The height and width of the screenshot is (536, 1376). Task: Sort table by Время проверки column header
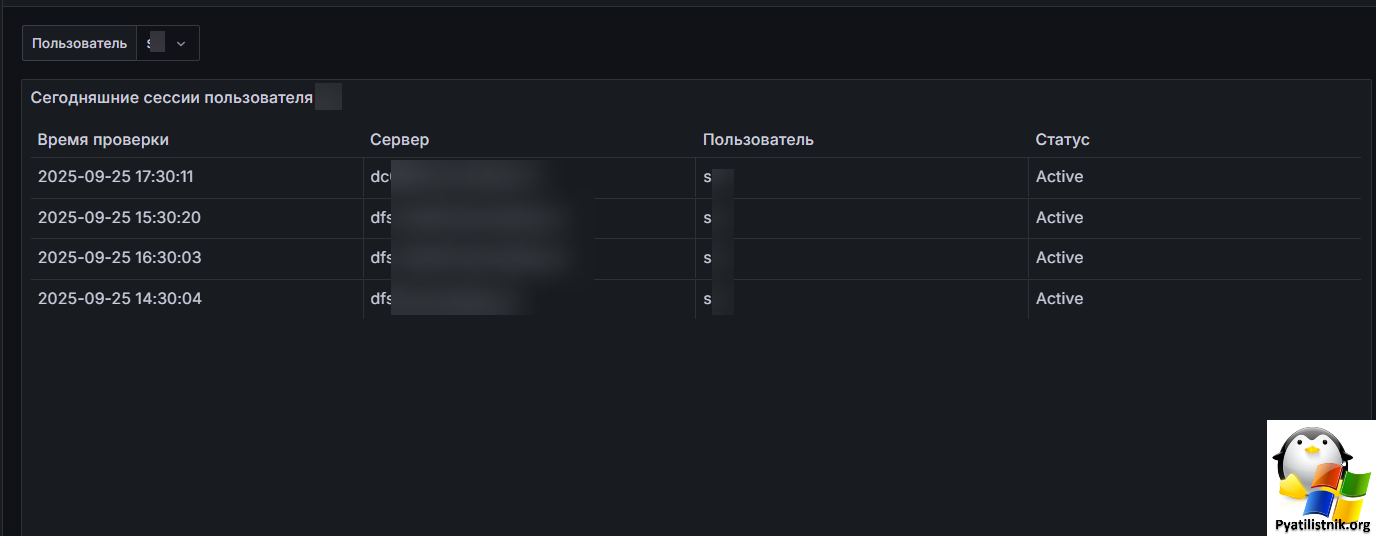point(103,139)
